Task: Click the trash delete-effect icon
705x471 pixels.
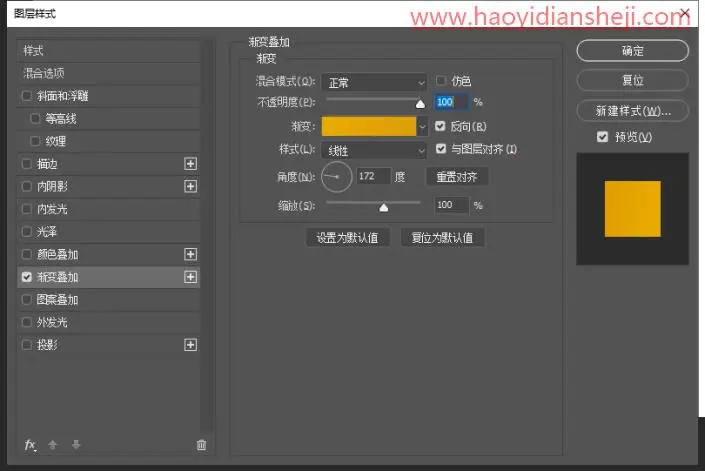Action: [201, 445]
